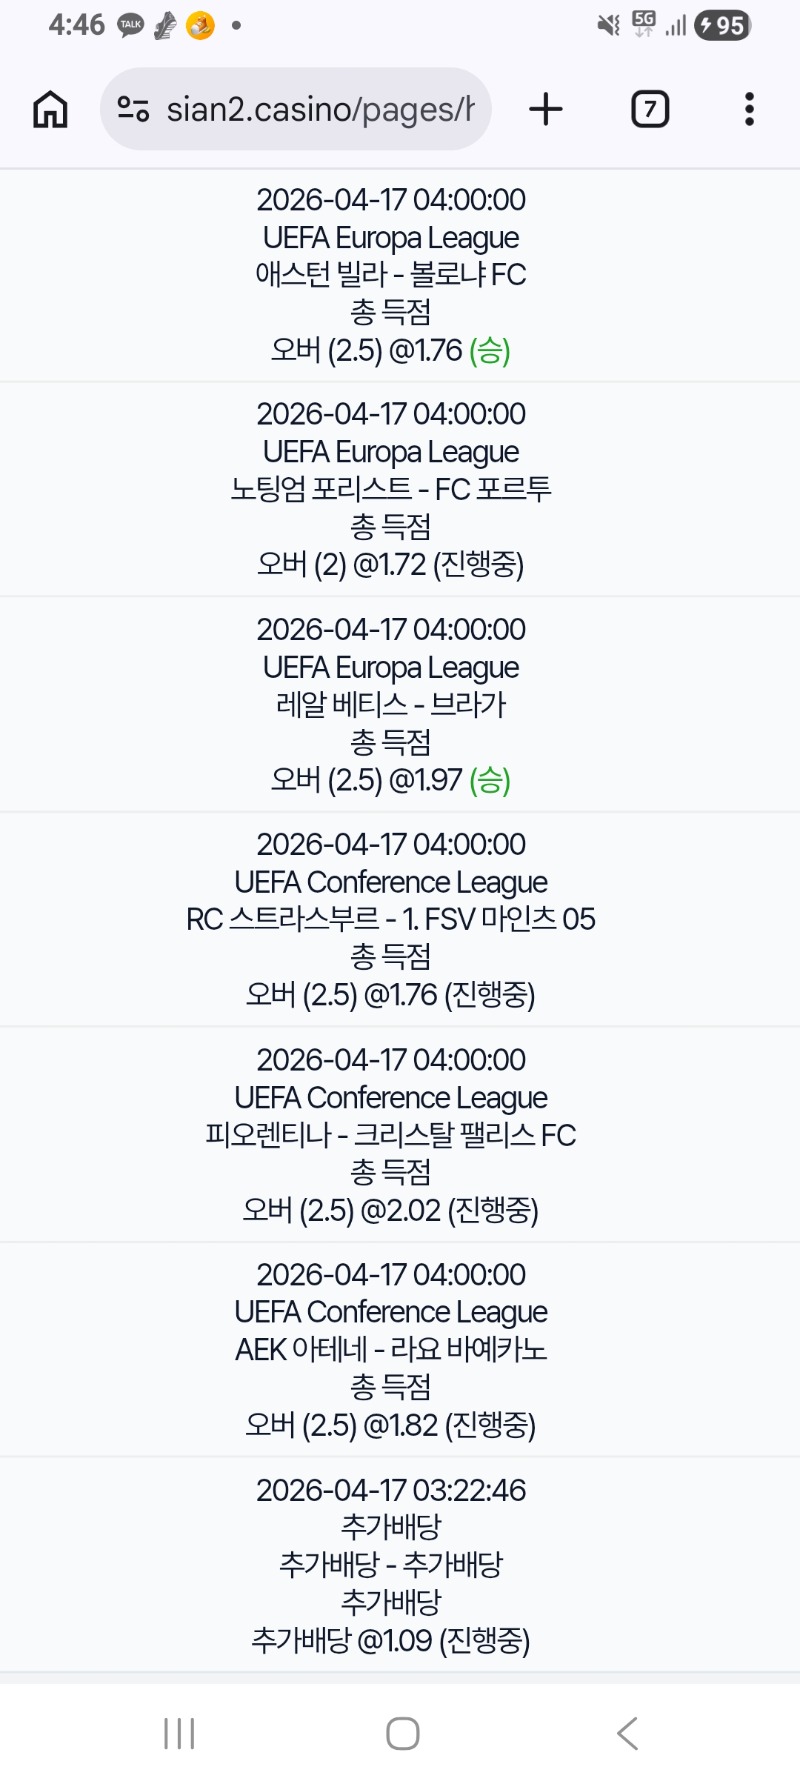The height and width of the screenshot is (1784, 800).
Task: Open the three-dot browser menu
Action: click(749, 109)
